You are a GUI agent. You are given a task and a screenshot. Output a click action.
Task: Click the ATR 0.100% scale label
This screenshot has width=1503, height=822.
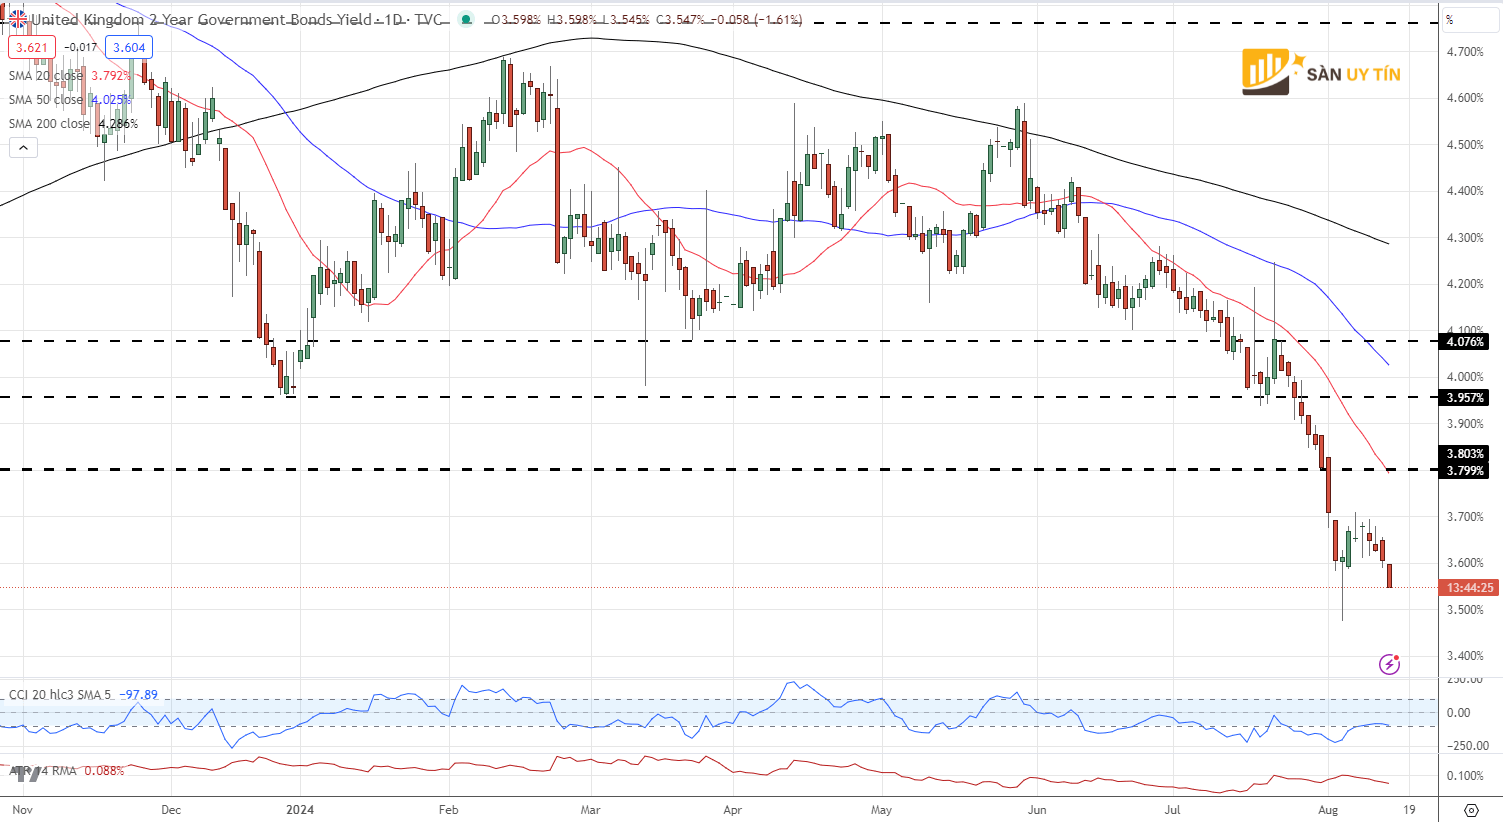point(1465,776)
